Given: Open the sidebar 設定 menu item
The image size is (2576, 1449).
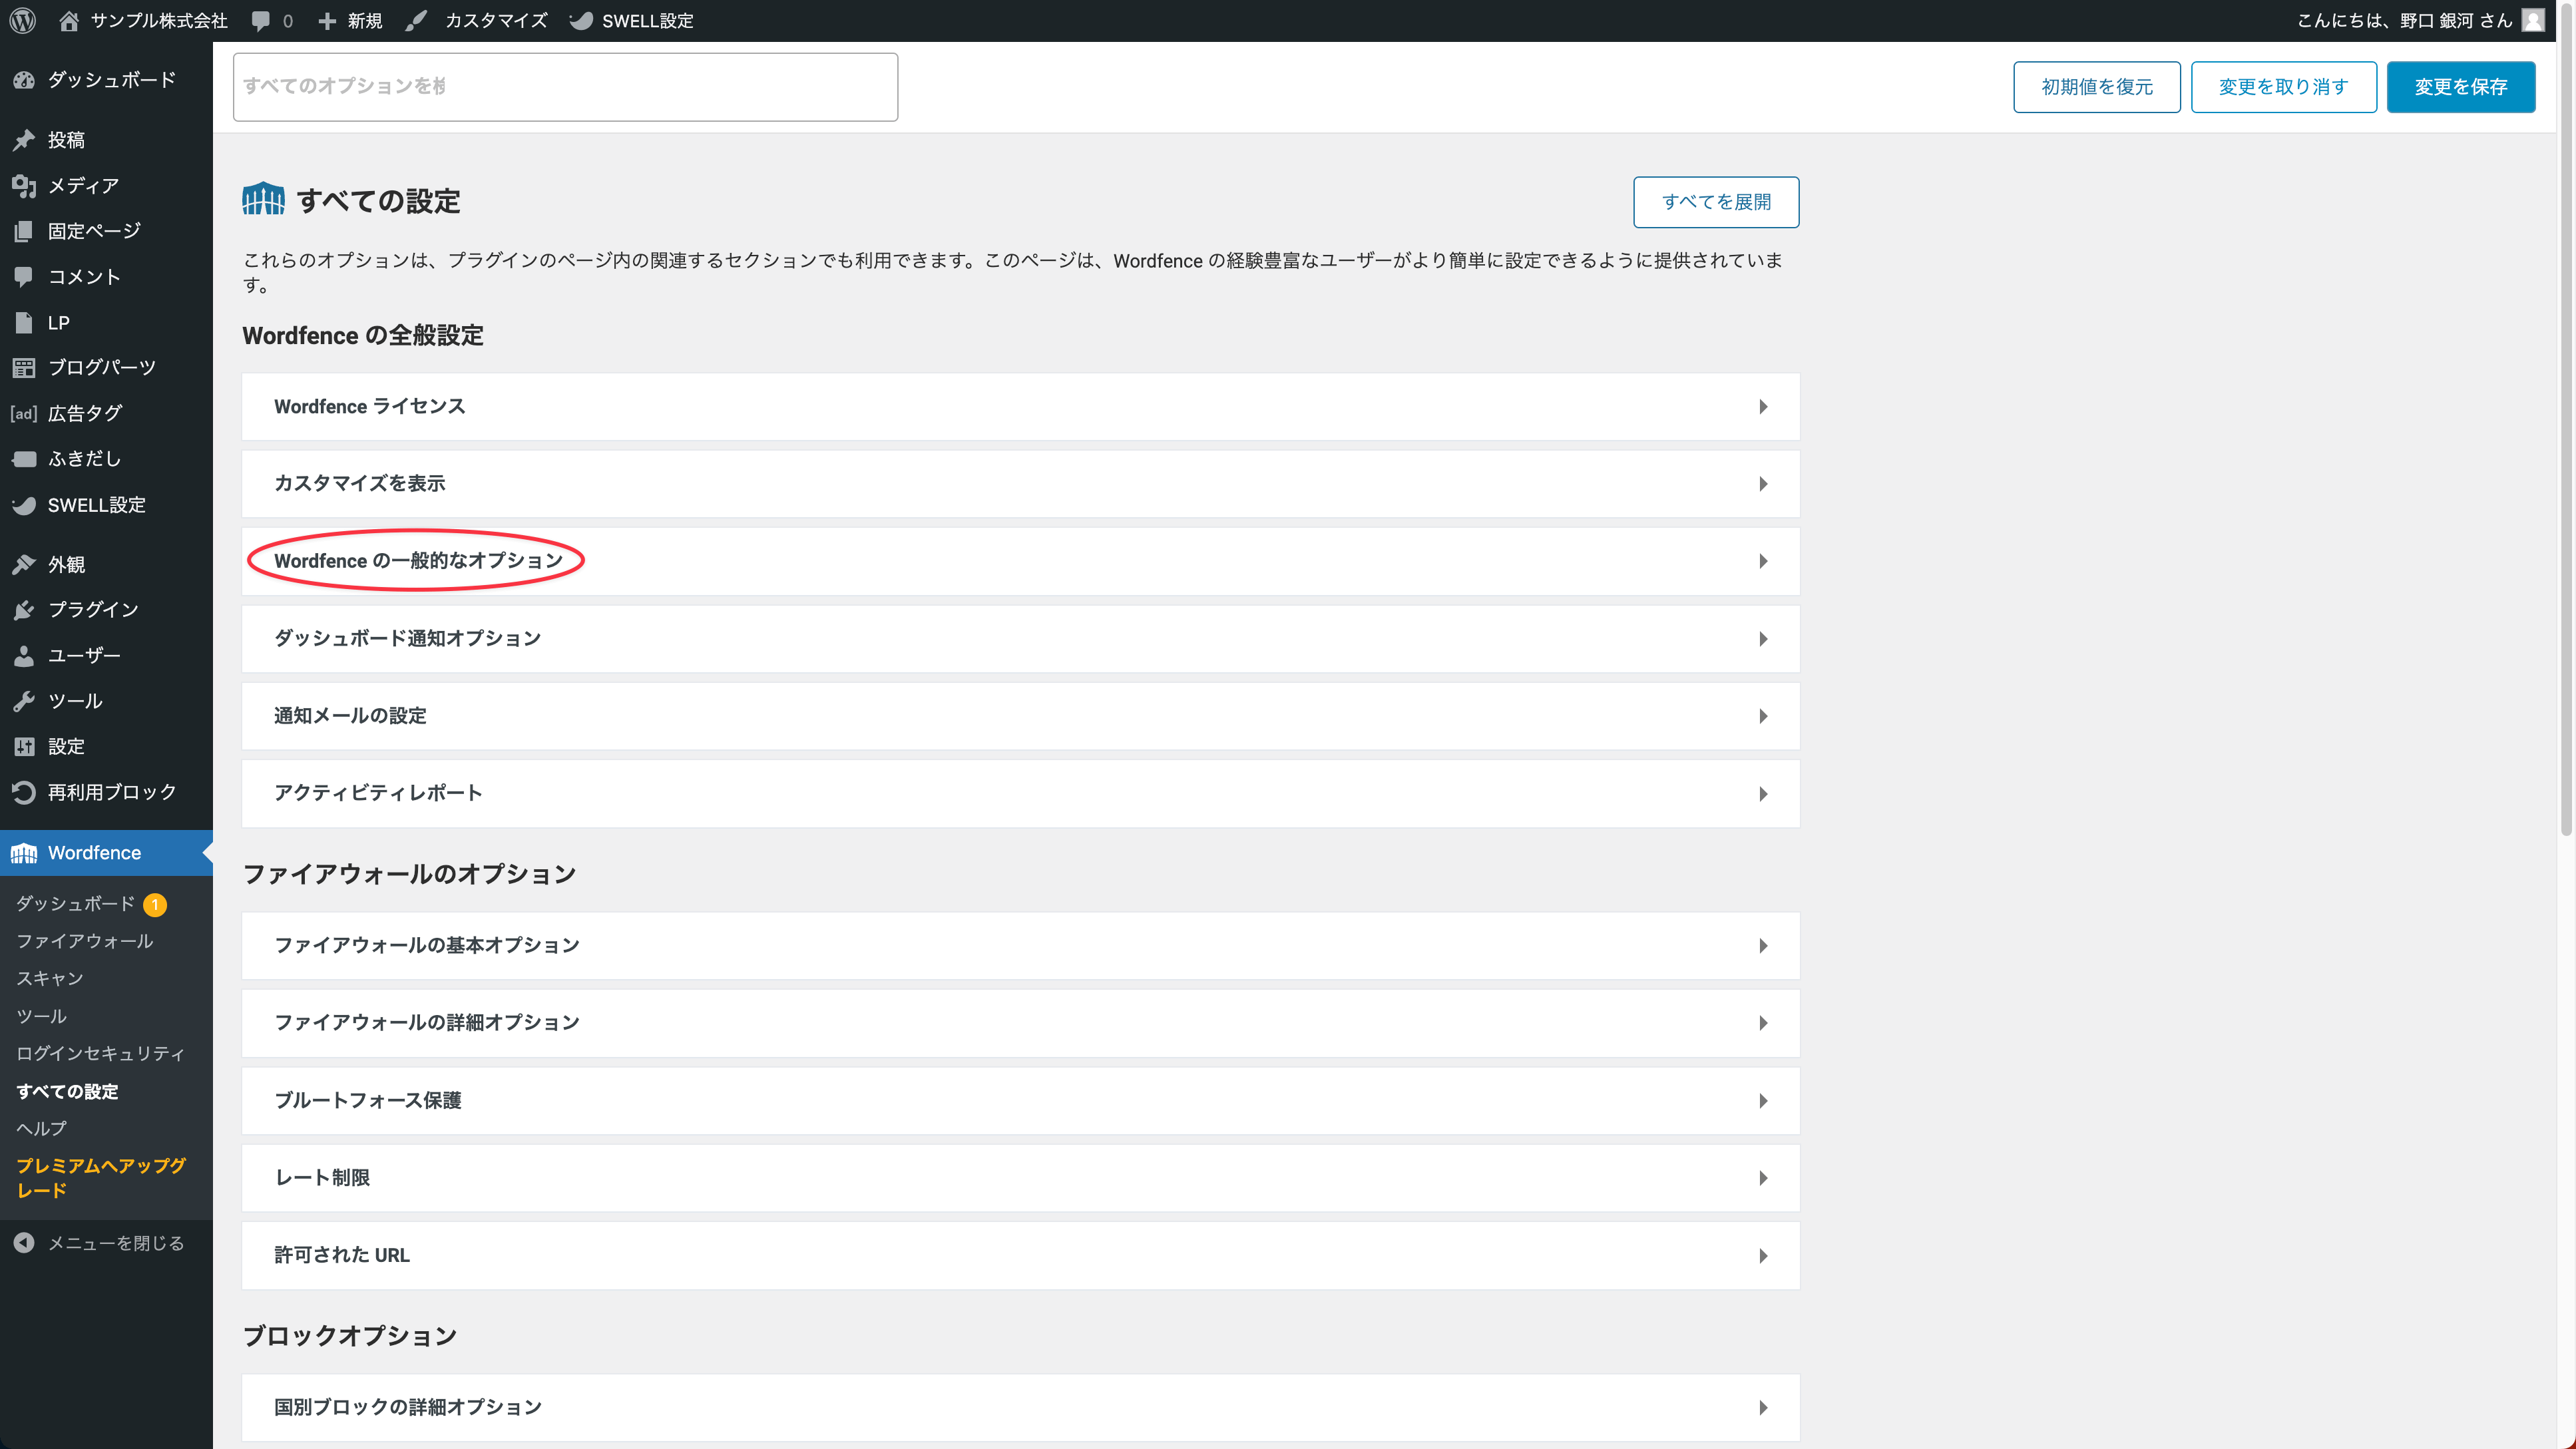Looking at the screenshot, I should click(x=66, y=746).
